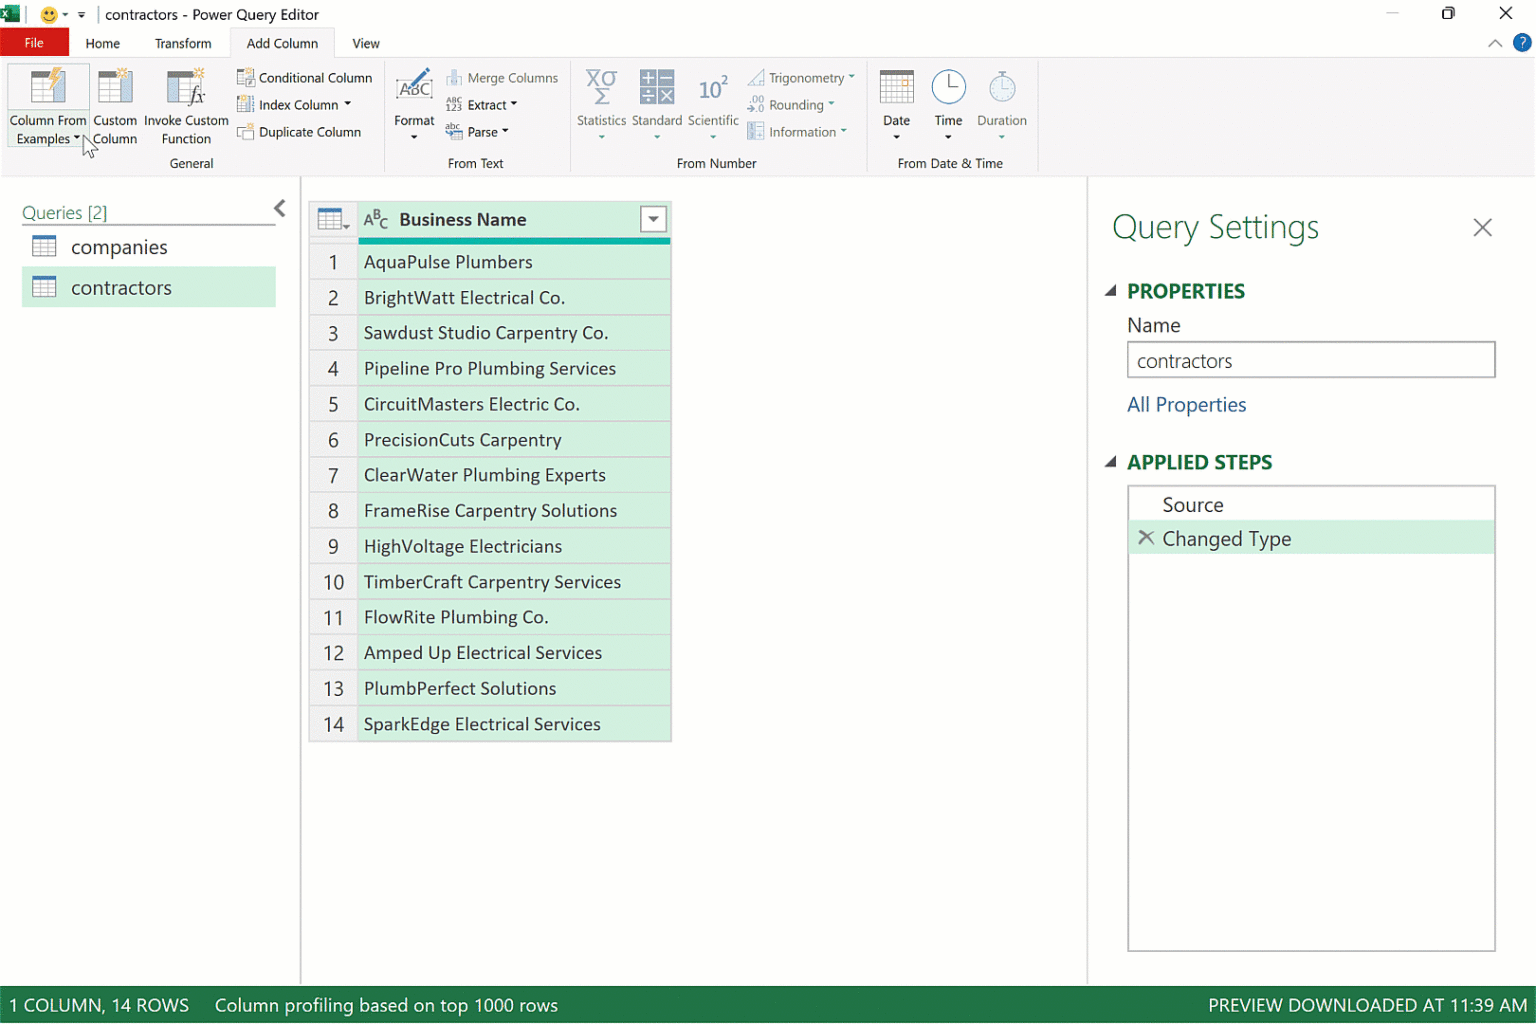The width and height of the screenshot is (1536, 1024).
Task: Collapse the APPLIED STEPS section
Action: point(1110,462)
